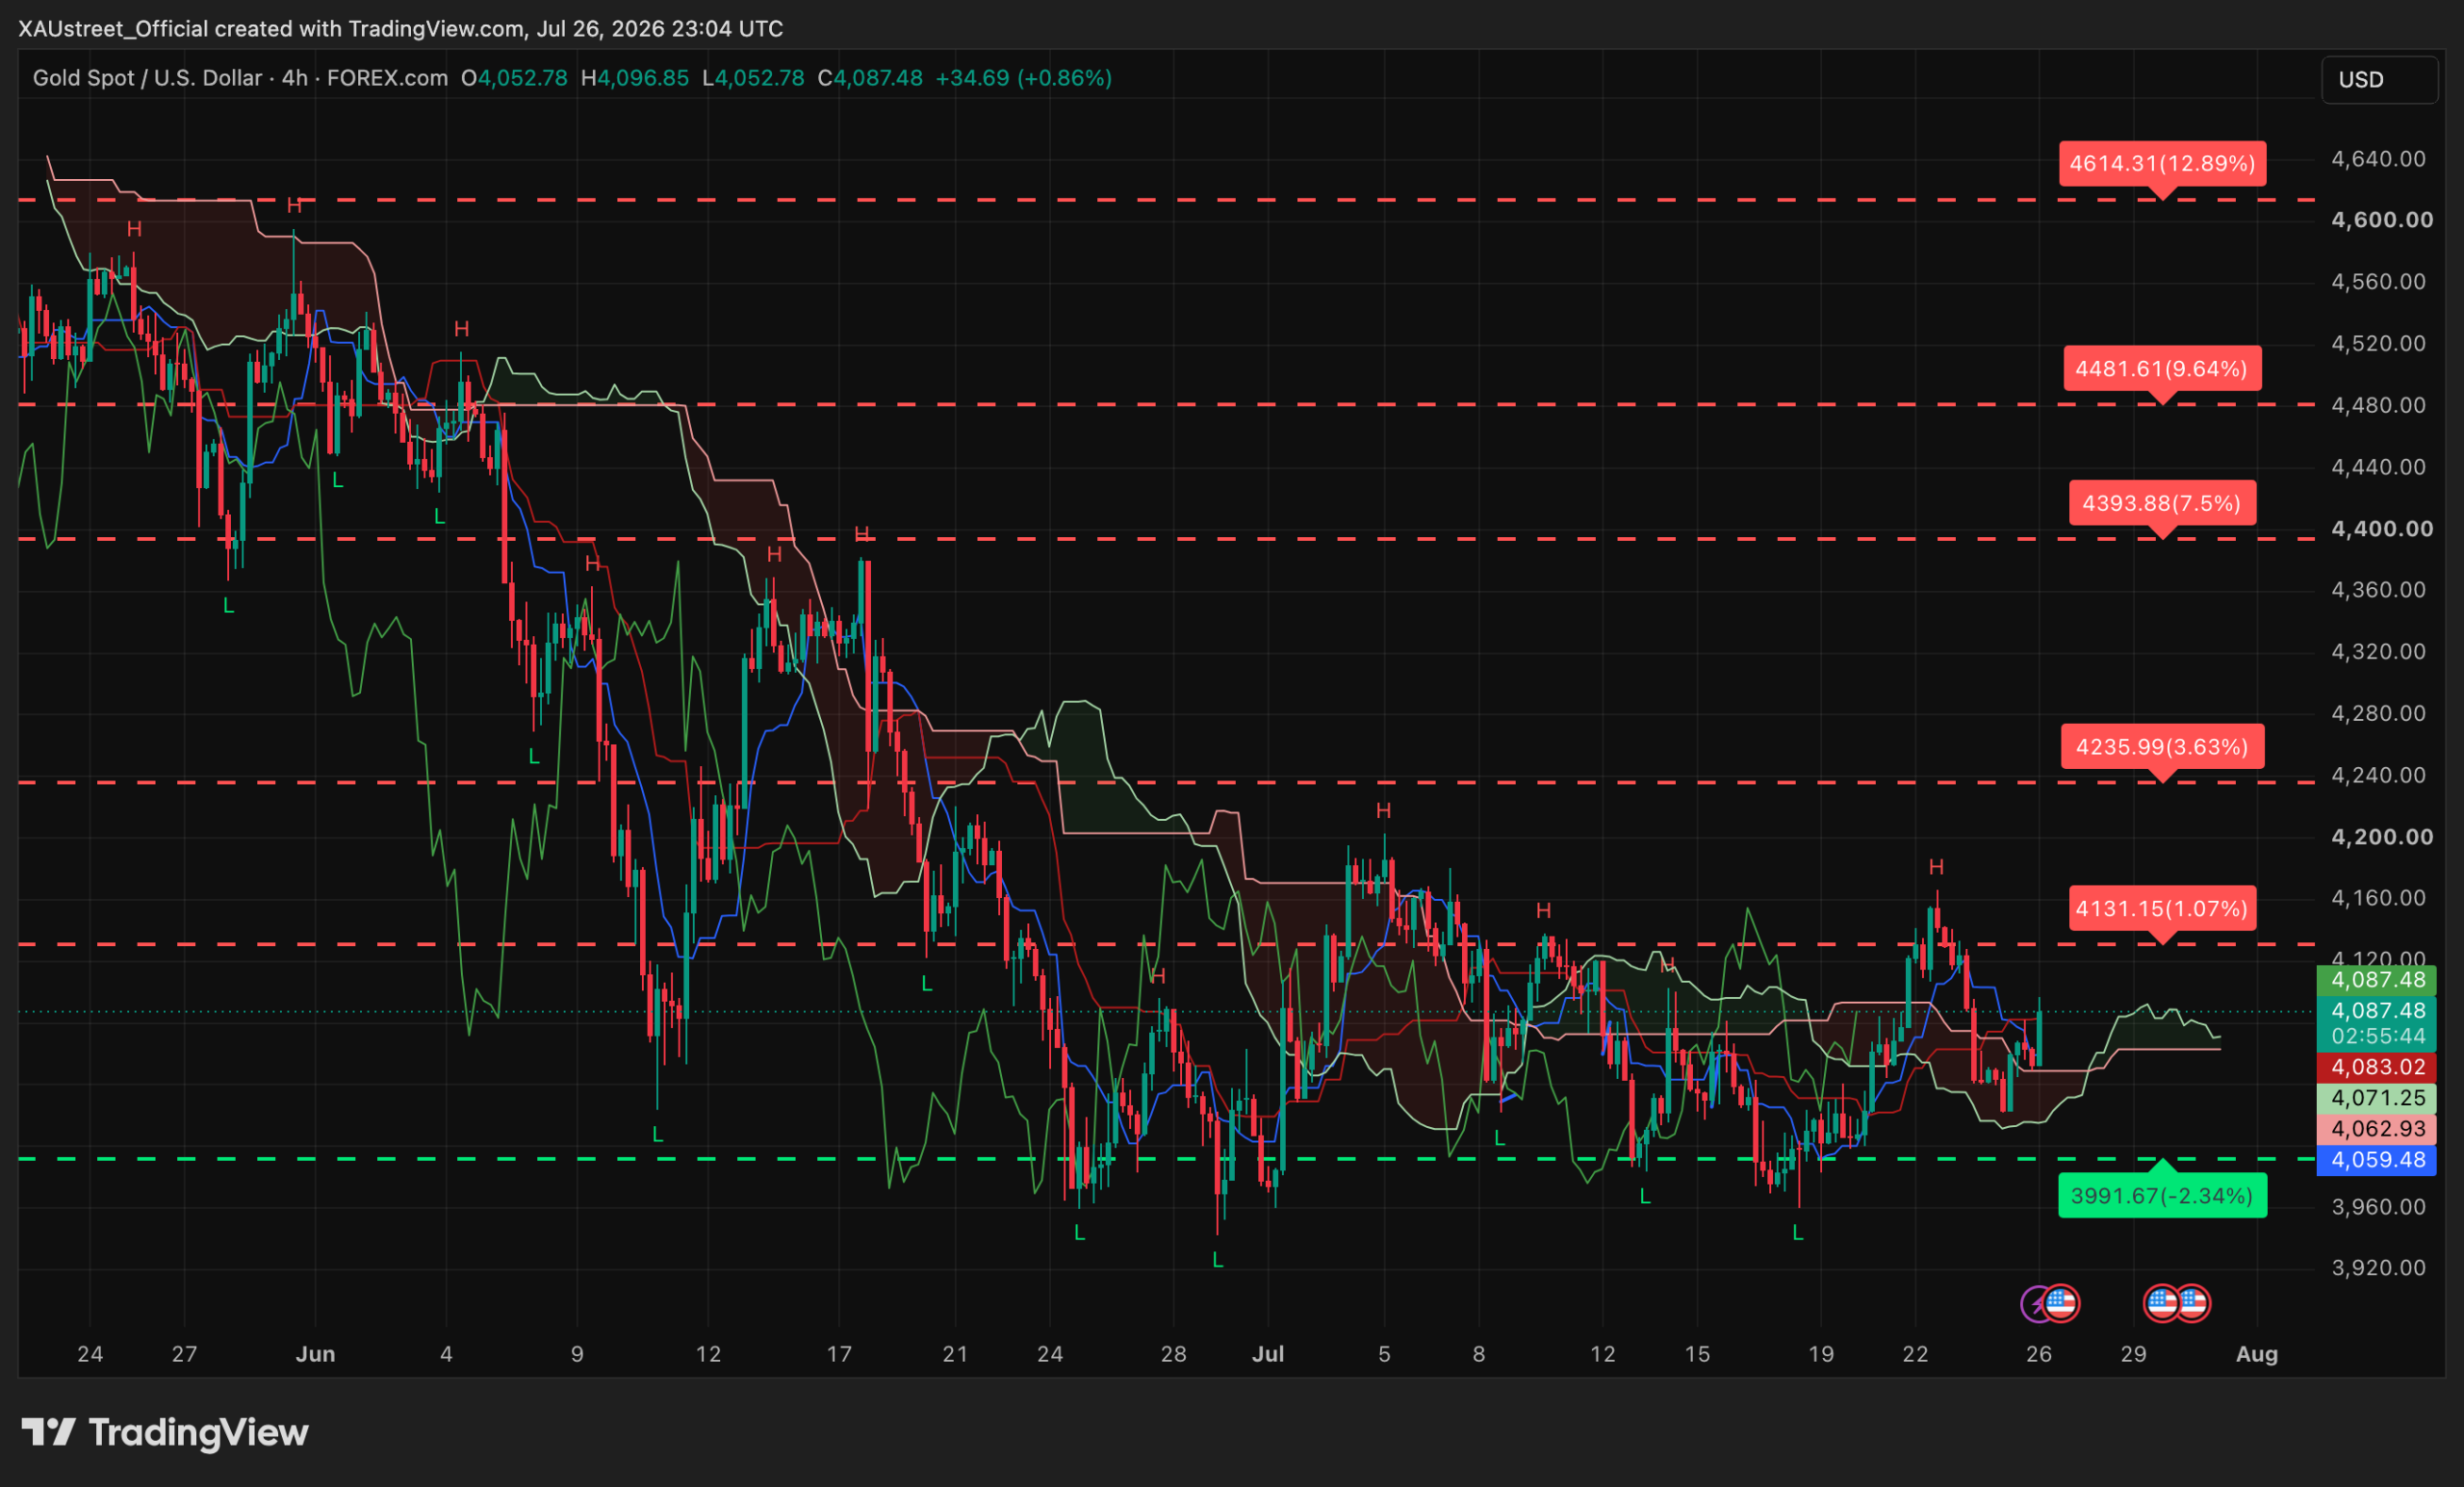Viewport: 2464px width, 1487px height.
Task: Click the 4,200.00 price axis label
Action: [2381, 837]
